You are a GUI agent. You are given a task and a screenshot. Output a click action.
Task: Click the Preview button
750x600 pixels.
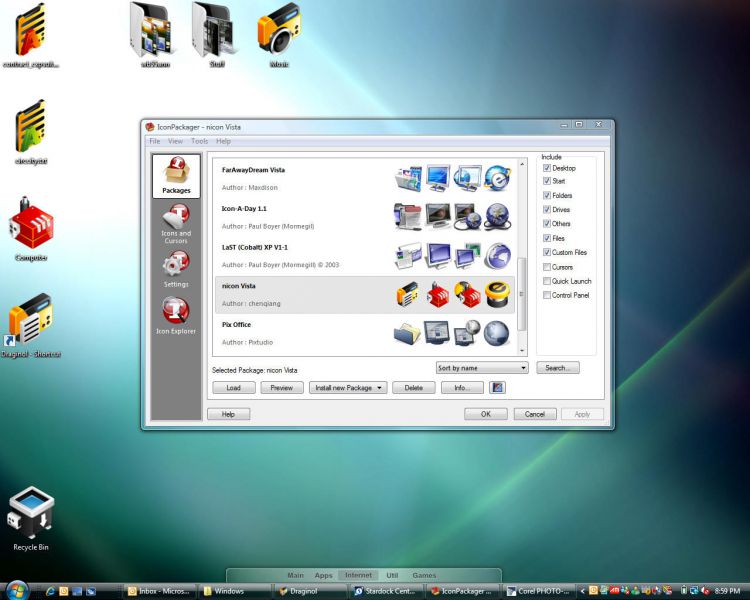[x=282, y=388]
